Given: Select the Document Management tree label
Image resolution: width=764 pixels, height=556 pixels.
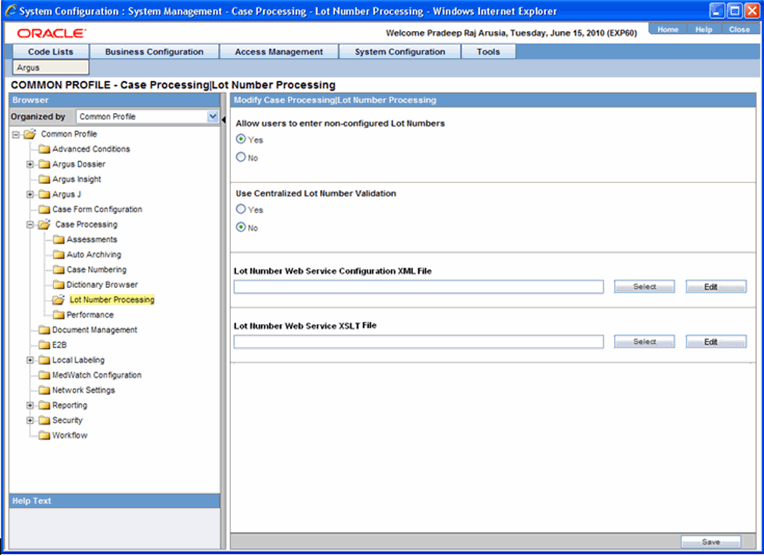Looking at the screenshot, I should (95, 330).
